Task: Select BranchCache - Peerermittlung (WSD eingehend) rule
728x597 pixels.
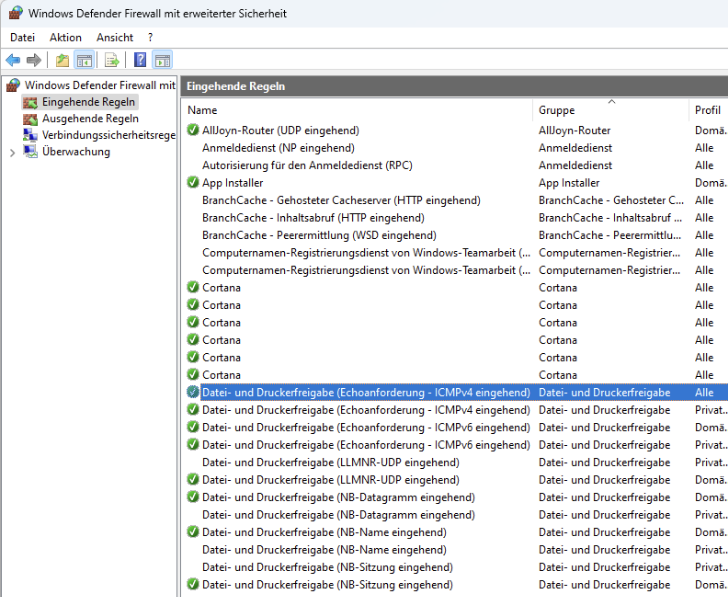Action: (x=319, y=235)
